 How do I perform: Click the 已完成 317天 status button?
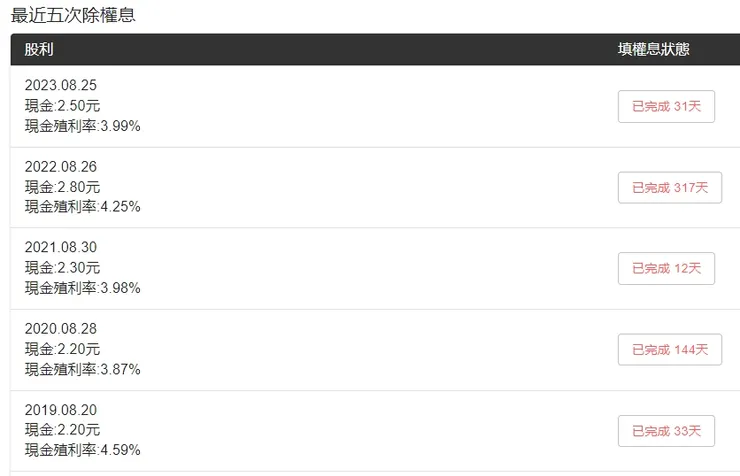[x=669, y=187]
